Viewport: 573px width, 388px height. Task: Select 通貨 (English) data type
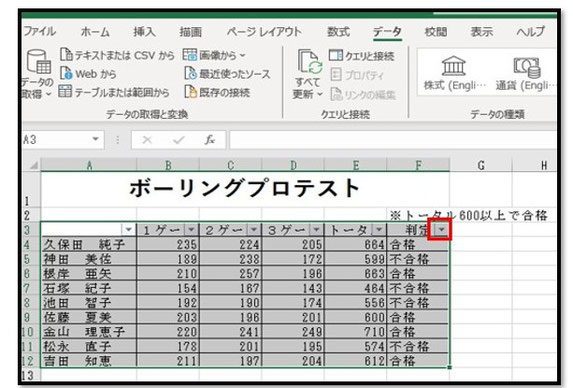pos(525,73)
